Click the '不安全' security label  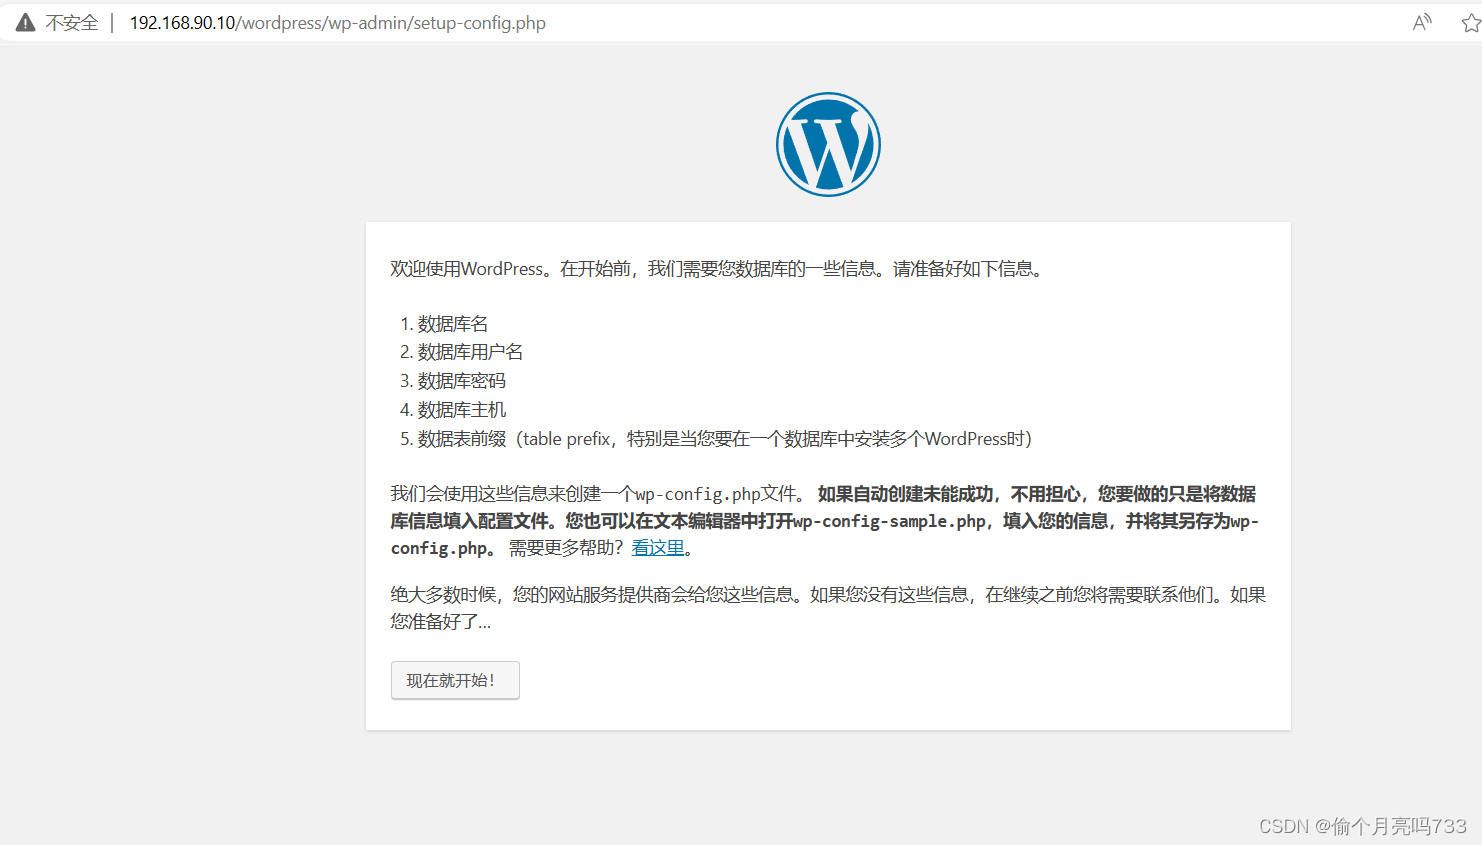tap(72, 22)
